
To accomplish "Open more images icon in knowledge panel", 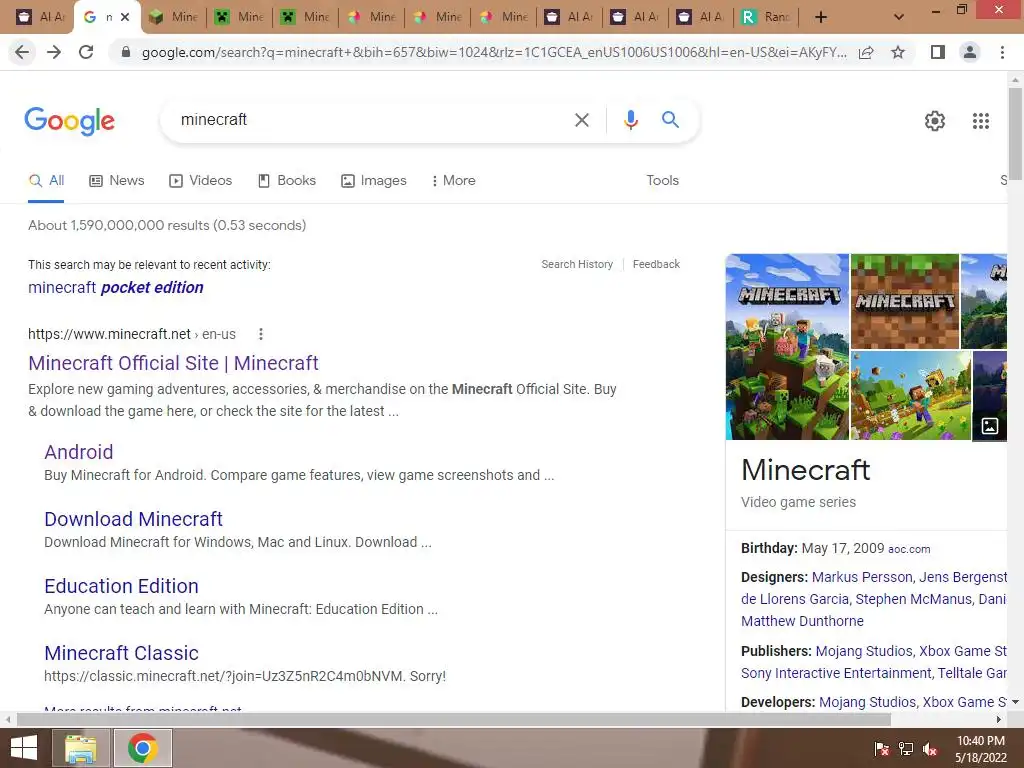I will 989,426.
